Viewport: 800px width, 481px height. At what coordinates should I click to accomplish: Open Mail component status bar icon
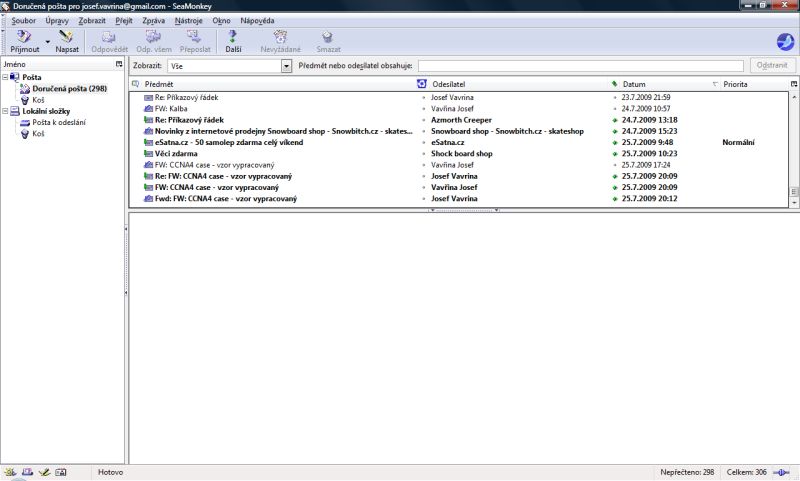click(28, 472)
